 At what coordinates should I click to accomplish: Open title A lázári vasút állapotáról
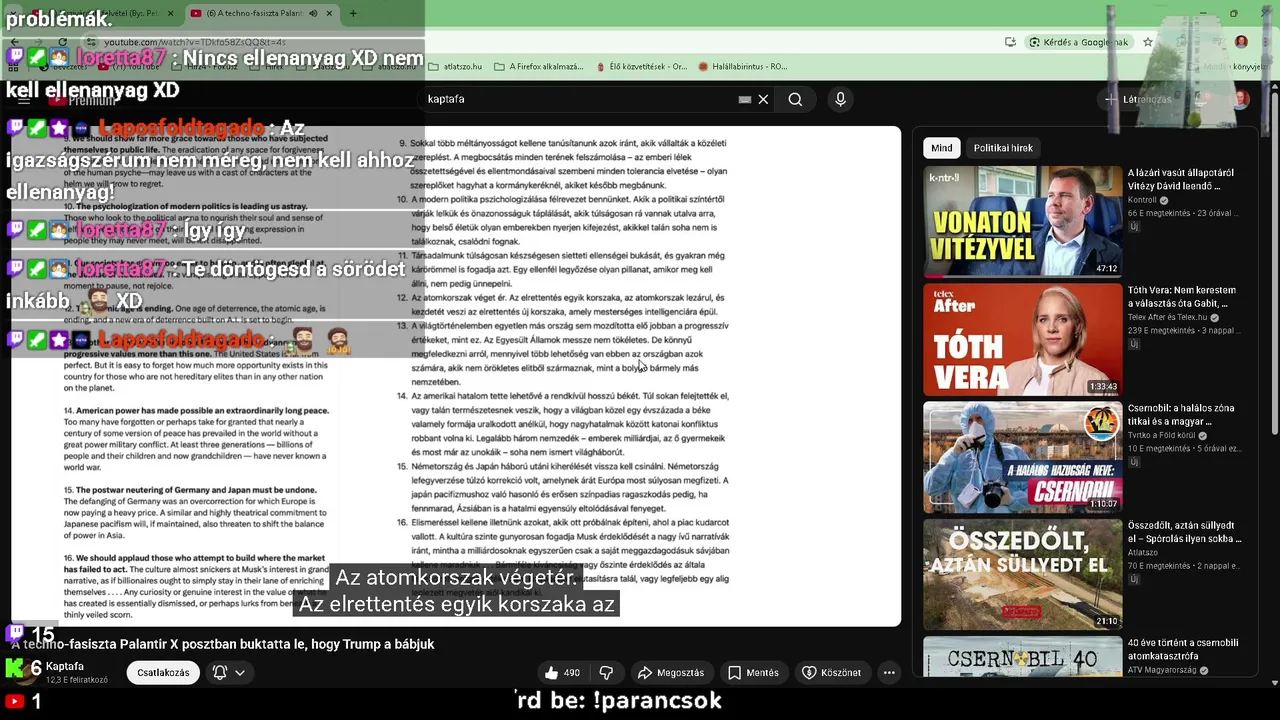[1180, 179]
